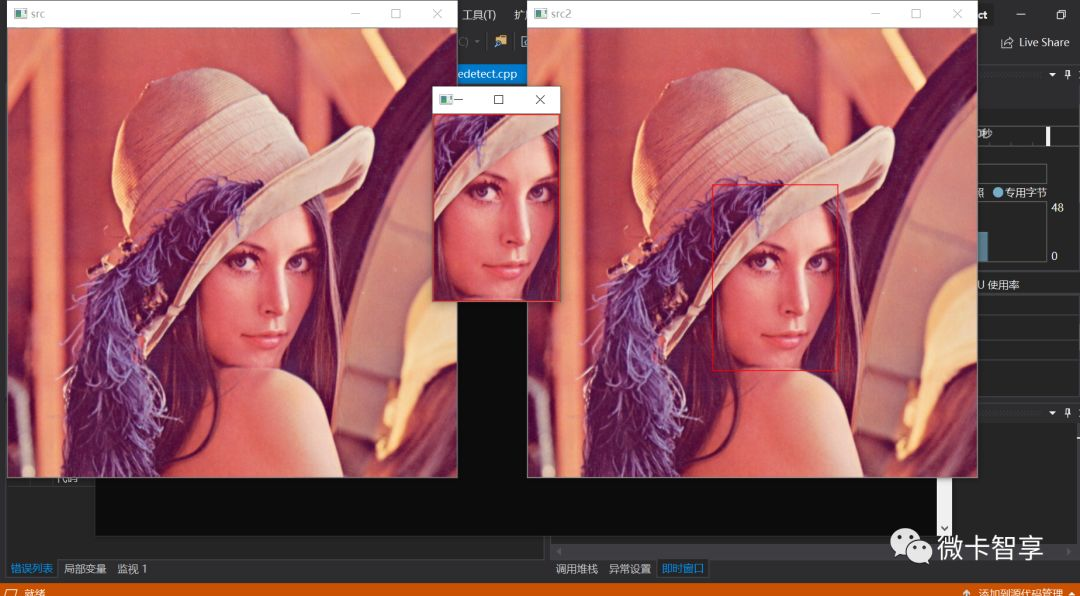1080x596 pixels.
Task: Open the diagnostics panel window options dropdown
Action: 1052,74
